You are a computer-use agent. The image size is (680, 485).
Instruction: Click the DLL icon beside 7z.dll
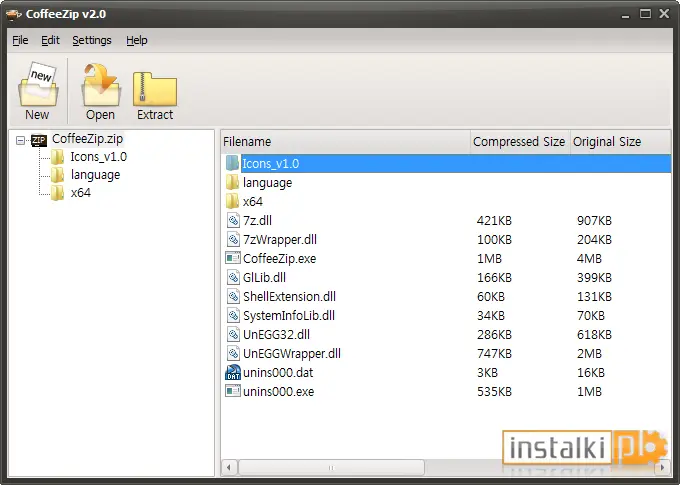(x=233, y=220)
